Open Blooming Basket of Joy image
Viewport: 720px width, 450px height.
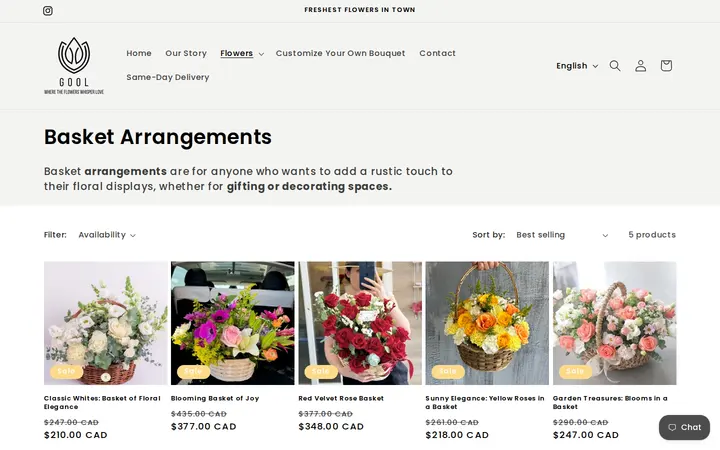233,323
